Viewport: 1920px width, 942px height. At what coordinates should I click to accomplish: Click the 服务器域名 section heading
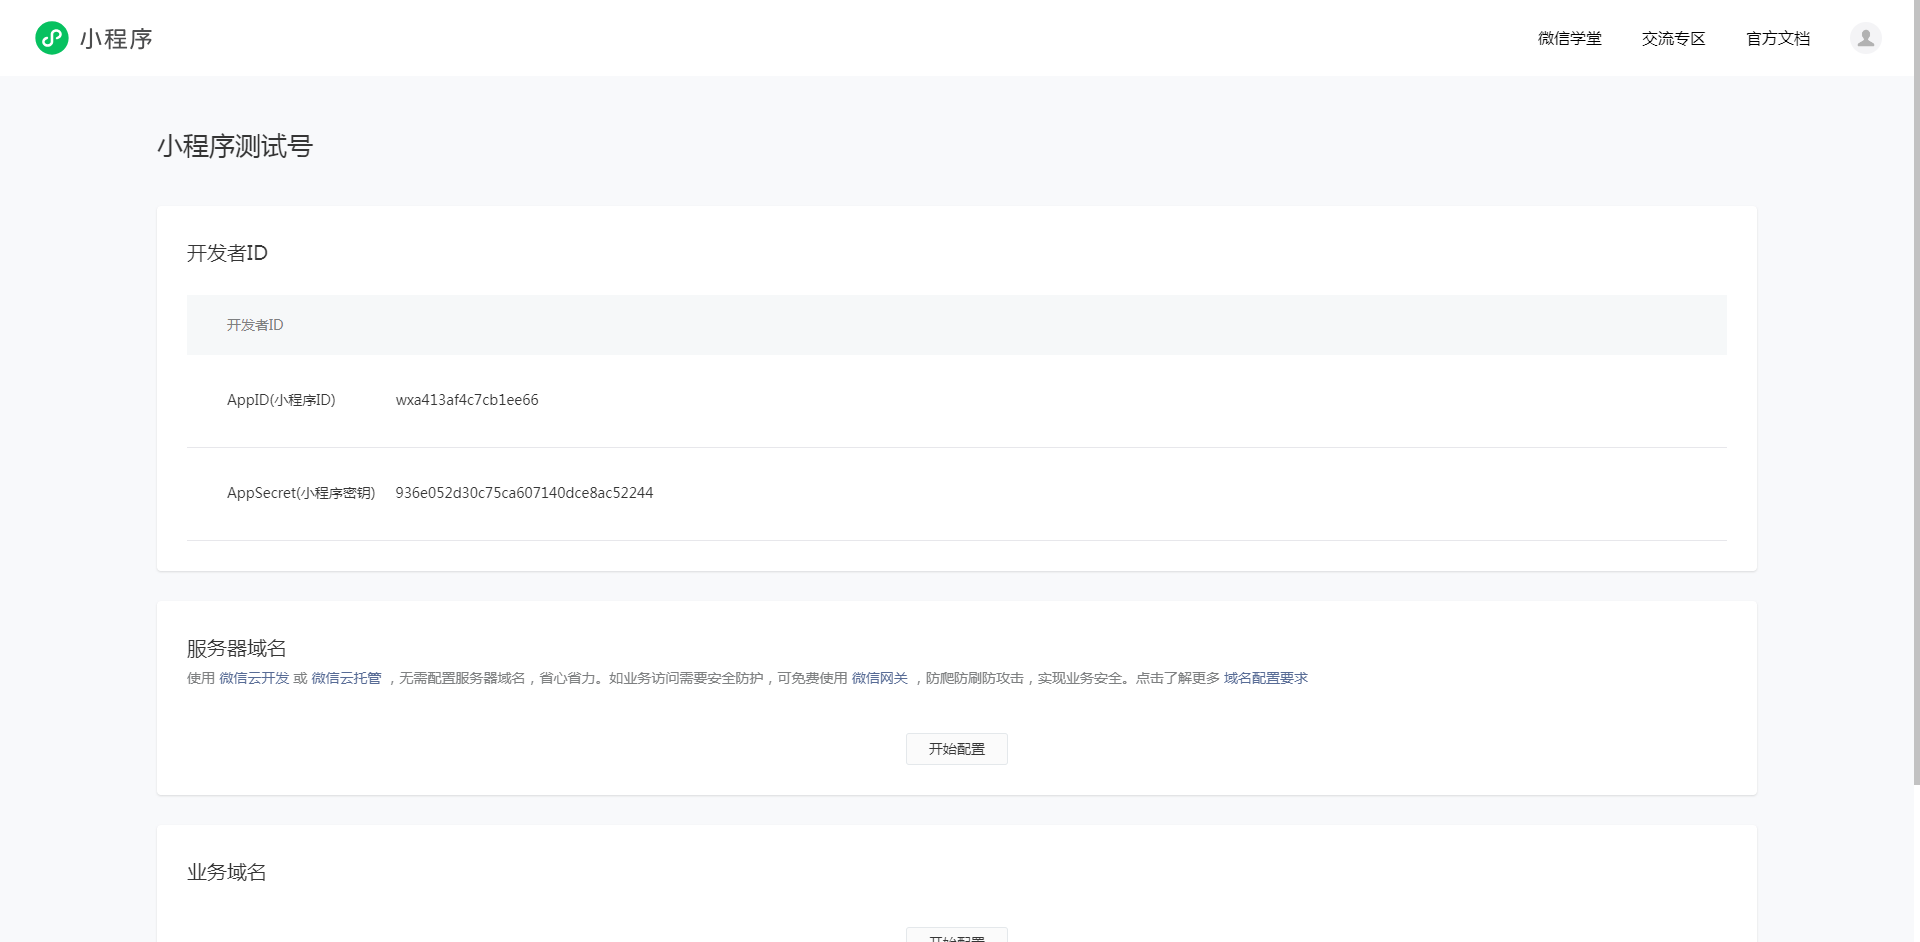[x=236, y=648]
